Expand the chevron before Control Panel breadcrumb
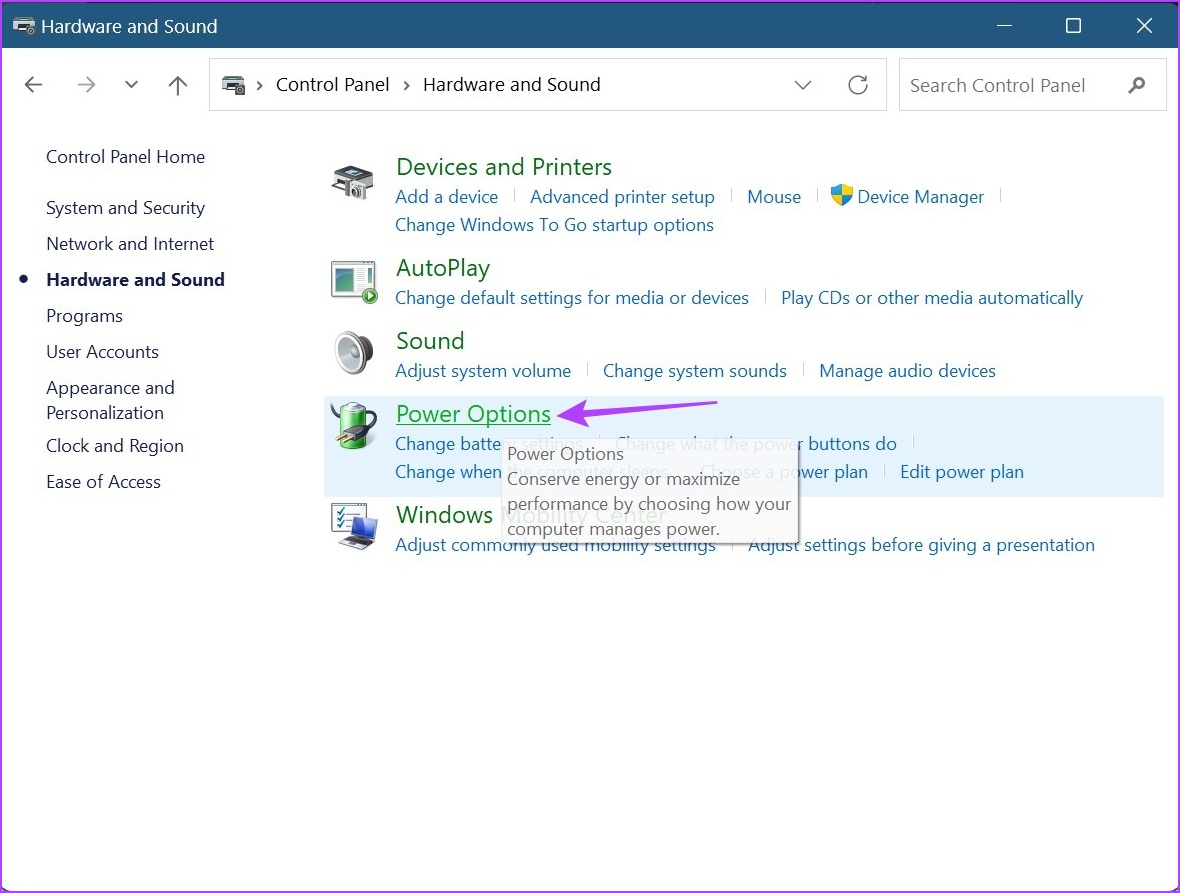The image size is (1180, 893). [x=260, y=86]
